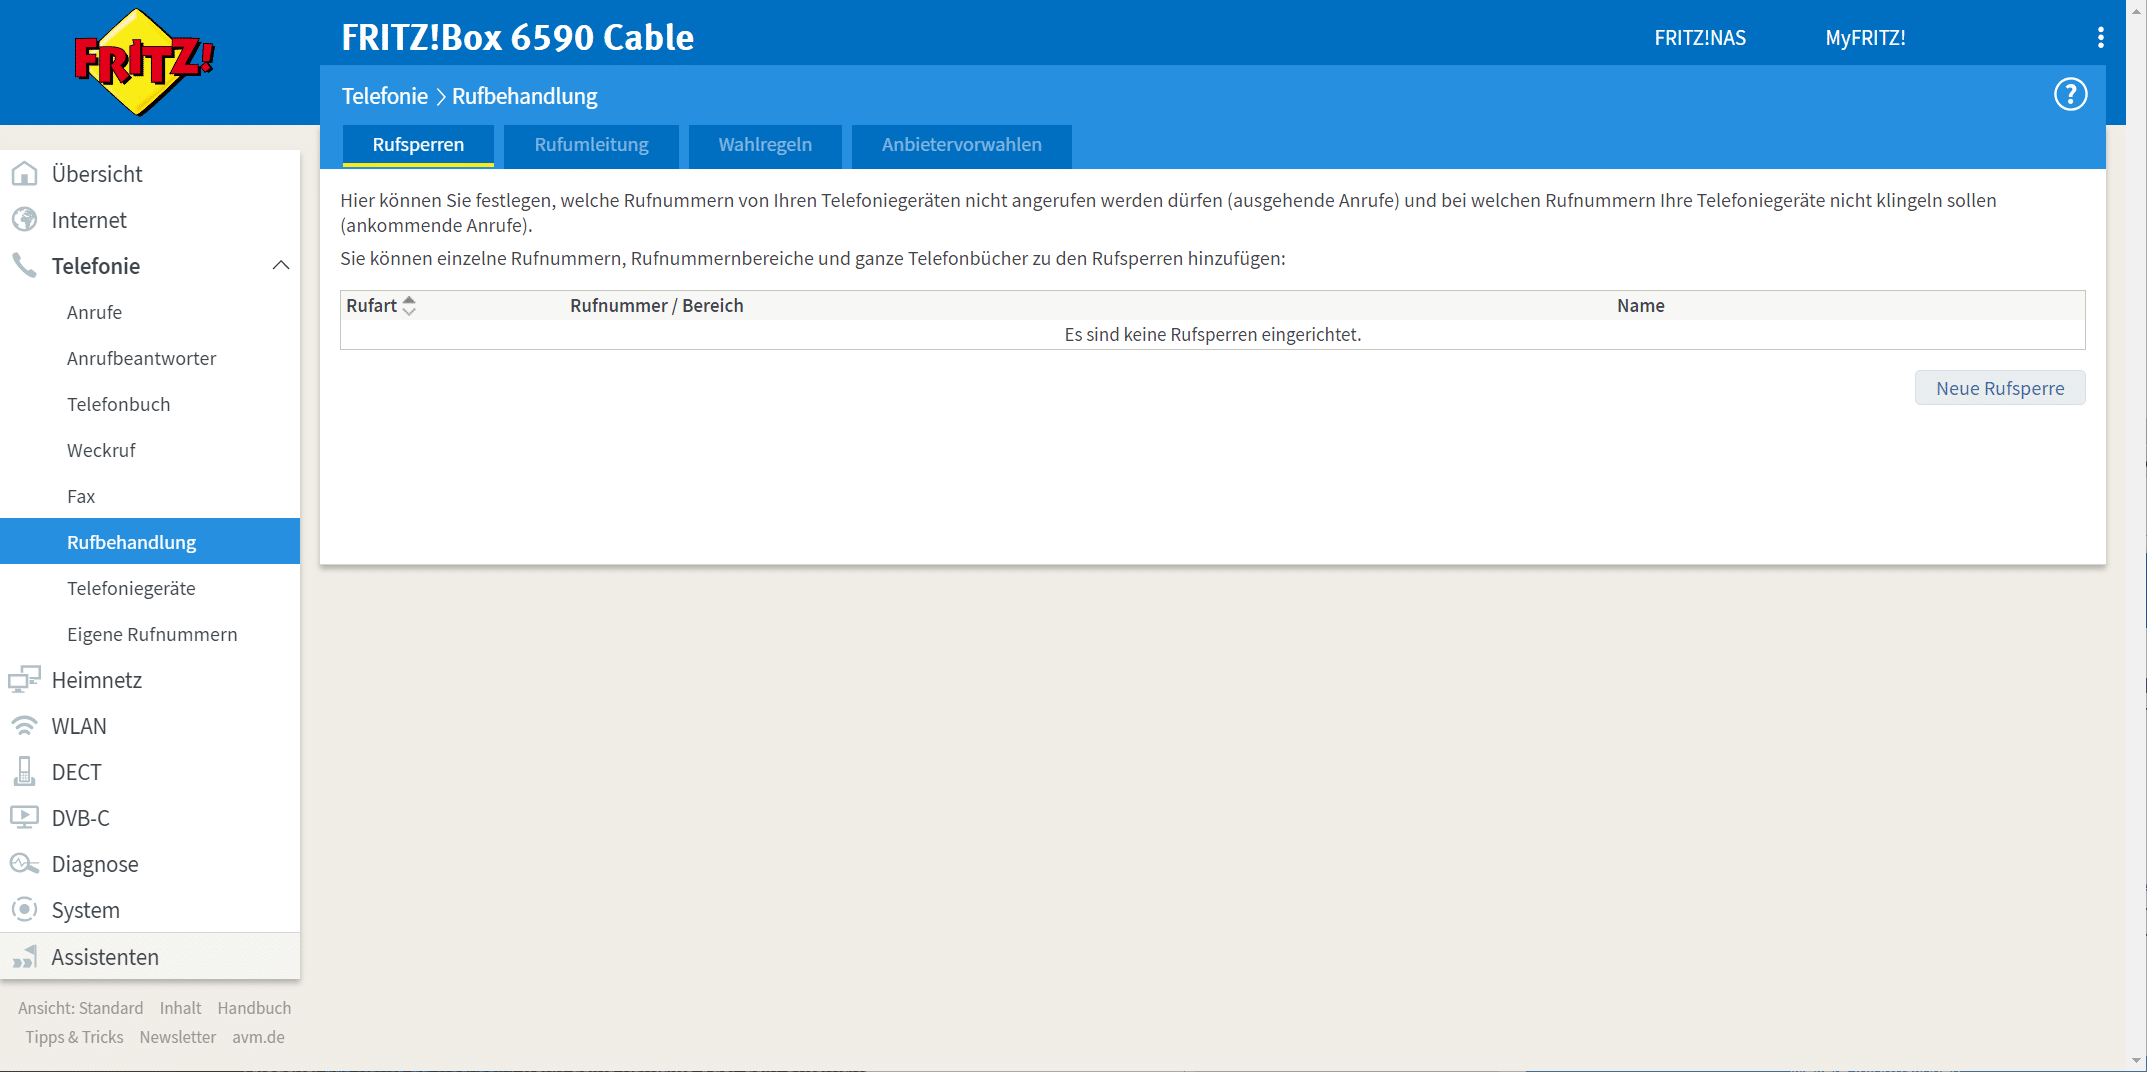The height and width of the screenshot is (1072, 2147).
Task: Collapse the Telefonie menu chevron
Action: pyautogui.click(x=281, y=266)
